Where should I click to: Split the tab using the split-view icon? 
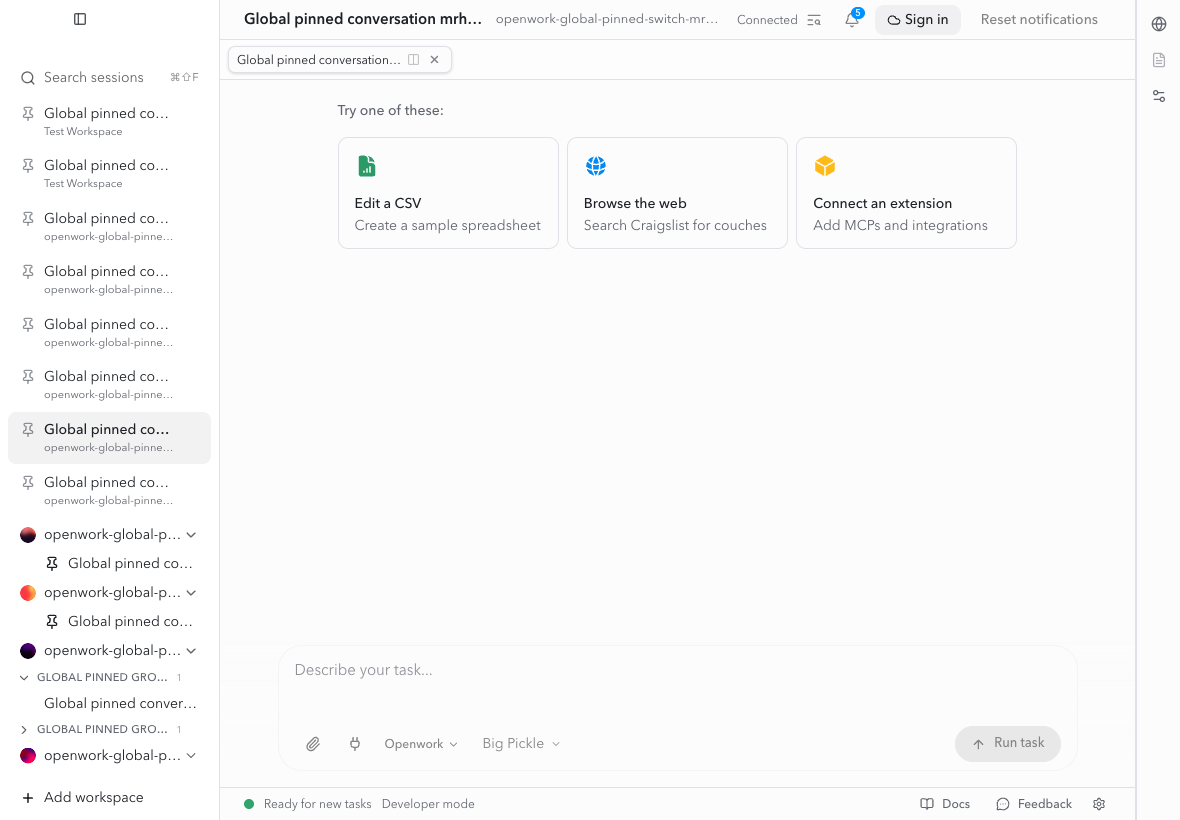[413, 59]
